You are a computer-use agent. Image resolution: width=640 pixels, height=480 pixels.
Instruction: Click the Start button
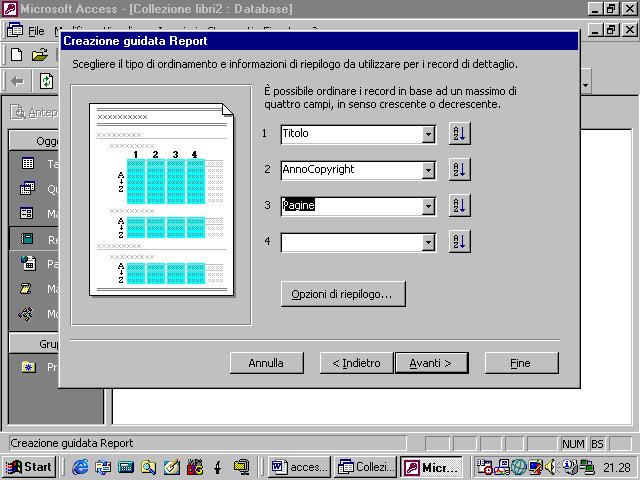29,467
